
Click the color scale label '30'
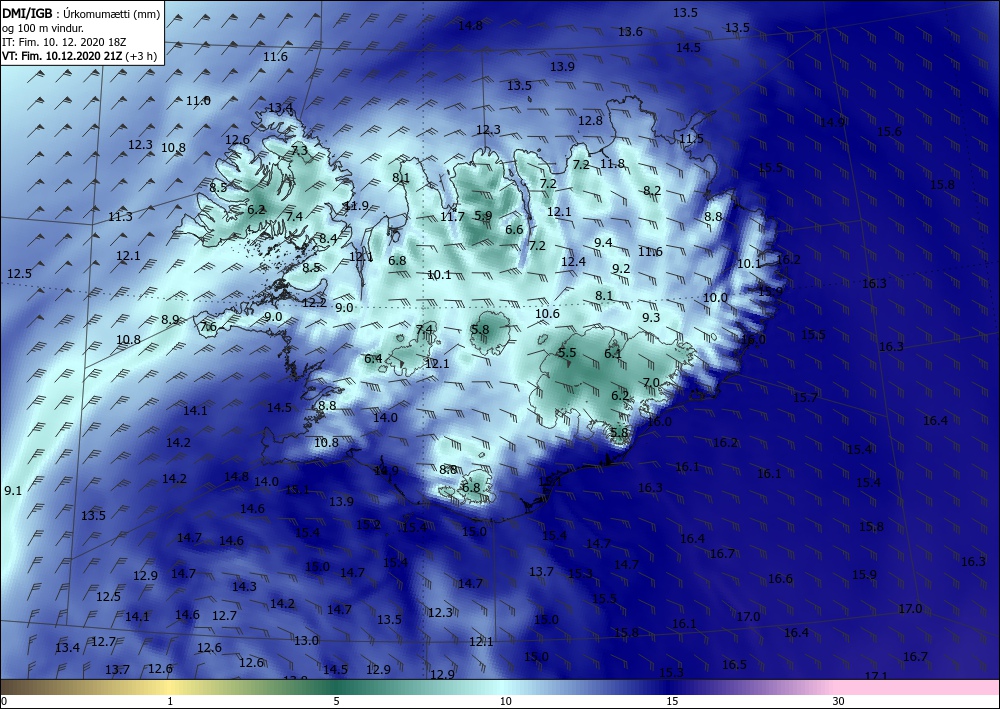839,701
